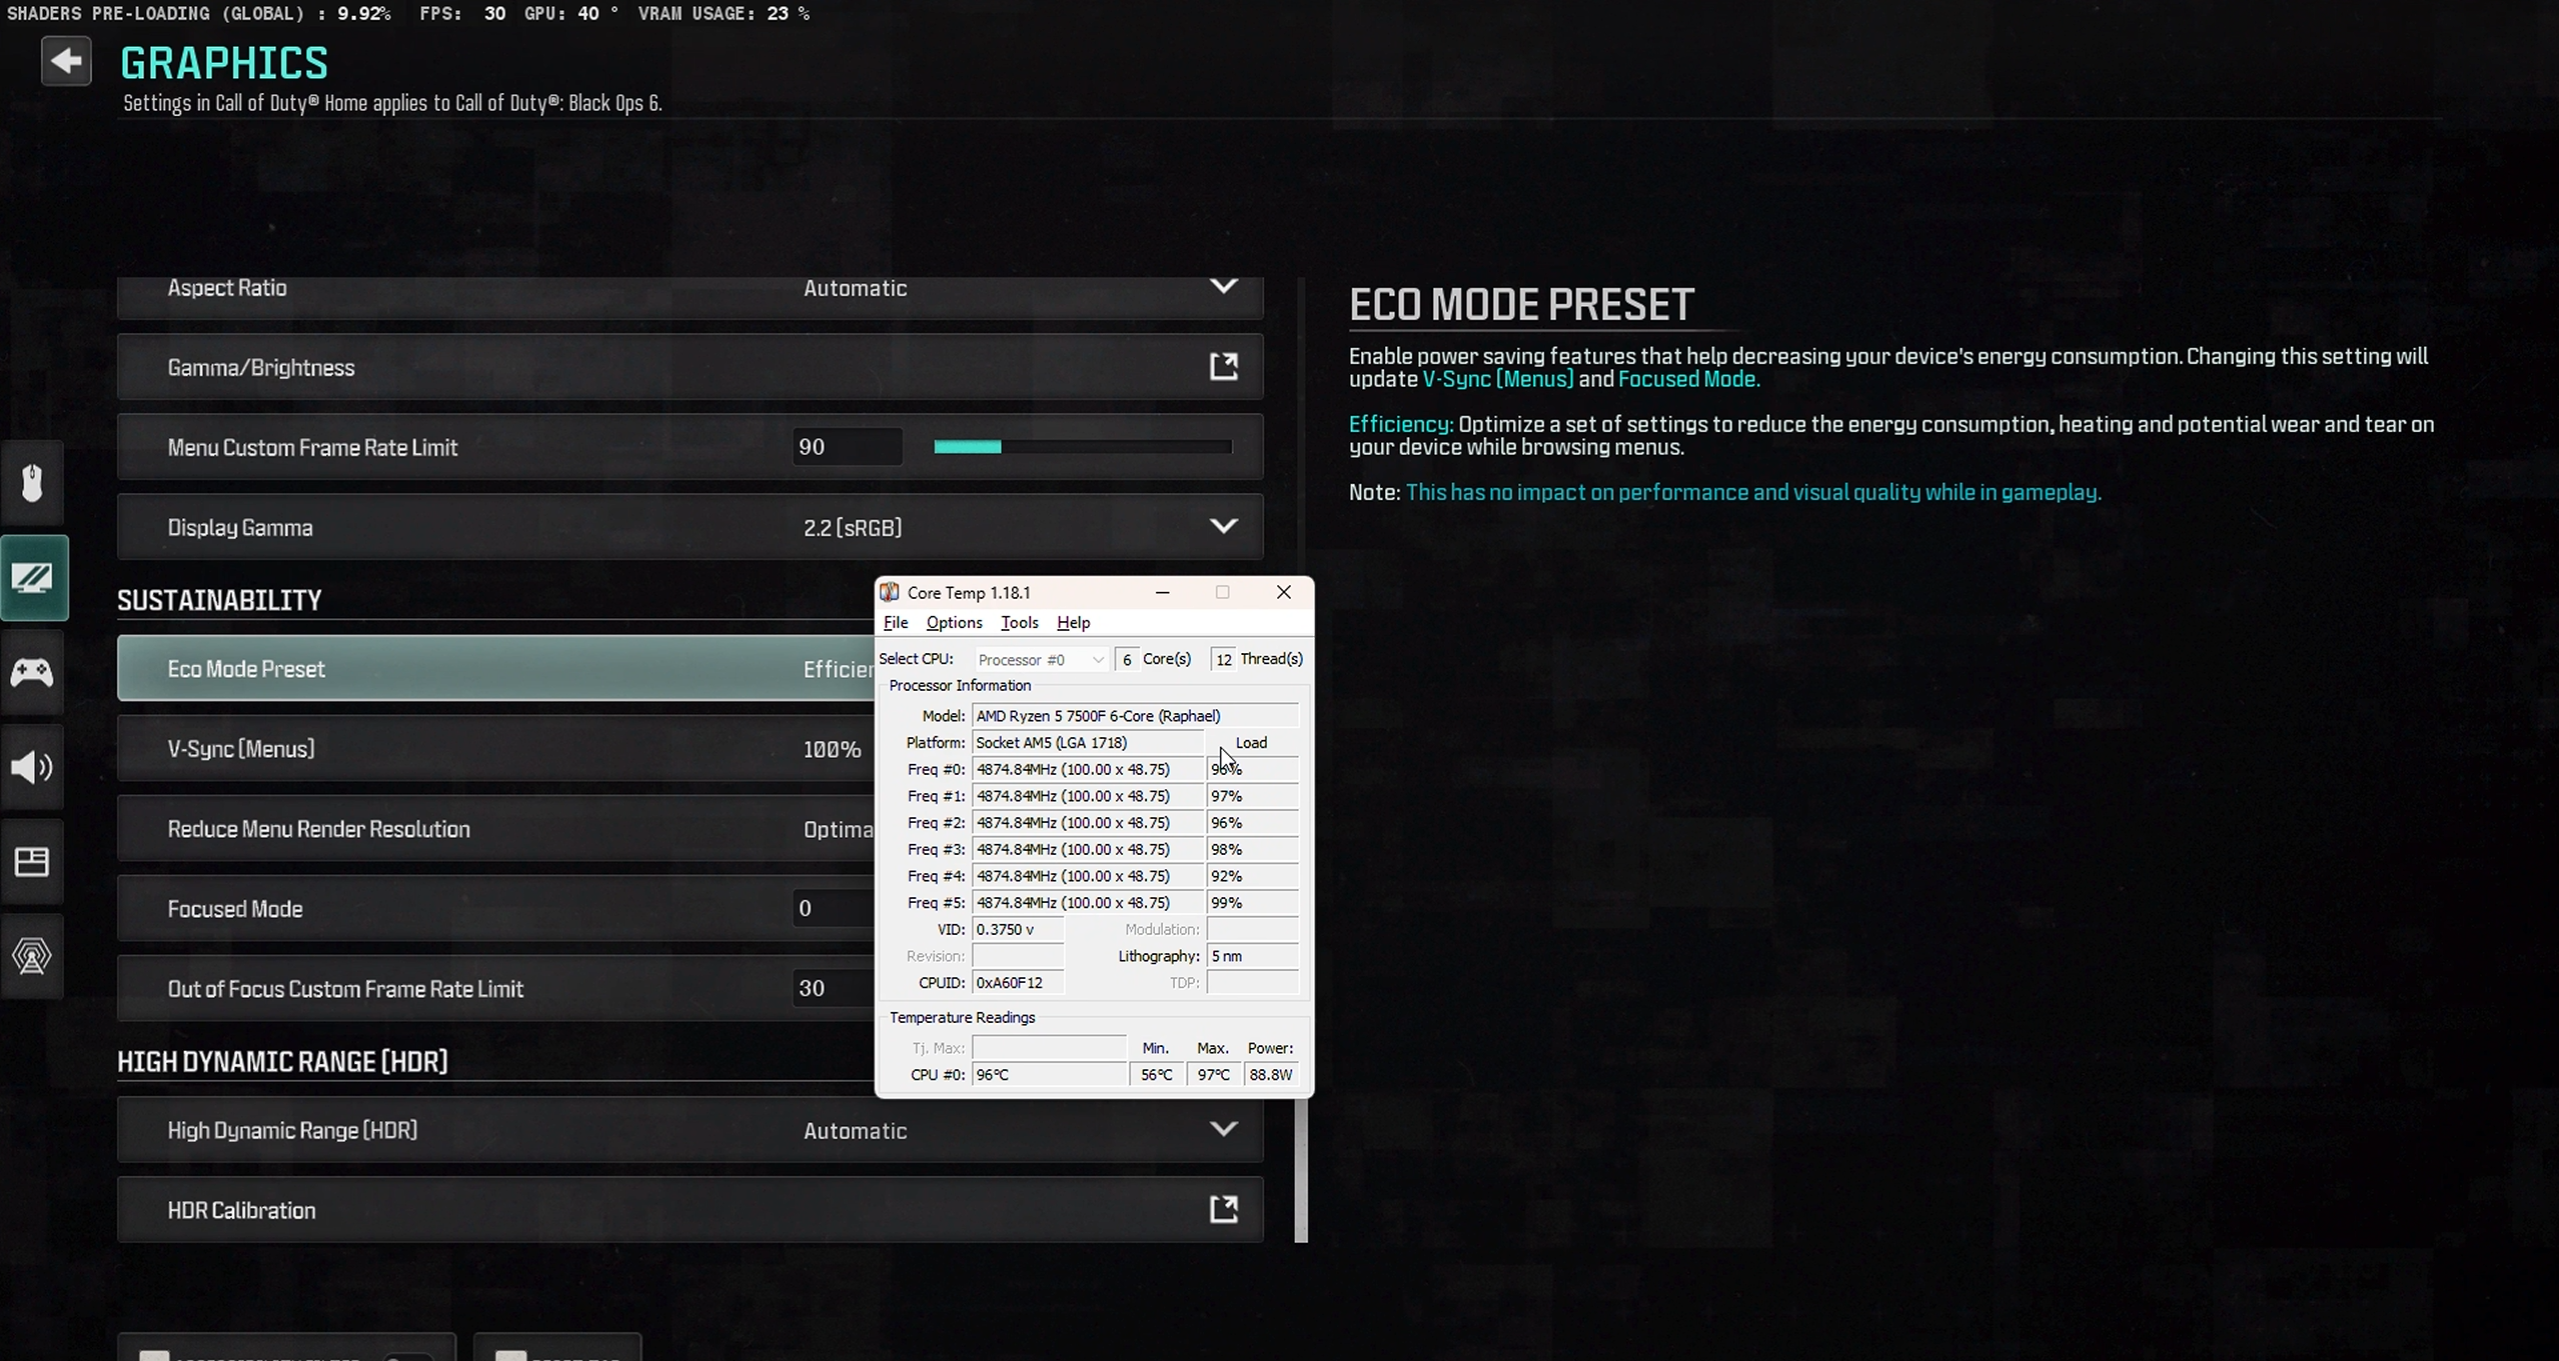
Task: Open Eco Mode Preset option row
Action: (x=495, y=668)
